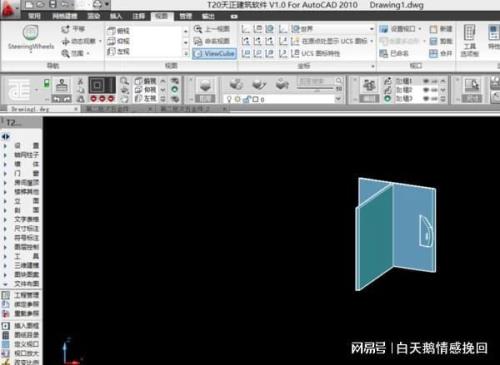Click the layer color square swatch

click(x=256, y=99)
